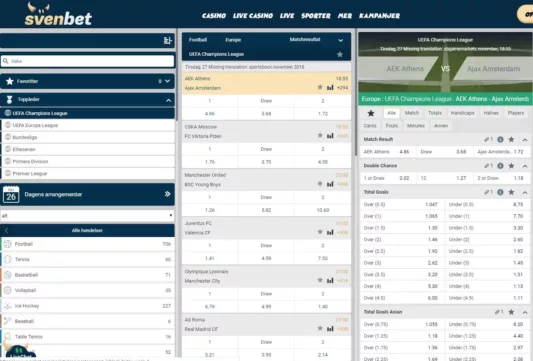The image size is (533, 361).
Task: Click the calendar icon for Dagens arrangementer
Action: (11, 194)
